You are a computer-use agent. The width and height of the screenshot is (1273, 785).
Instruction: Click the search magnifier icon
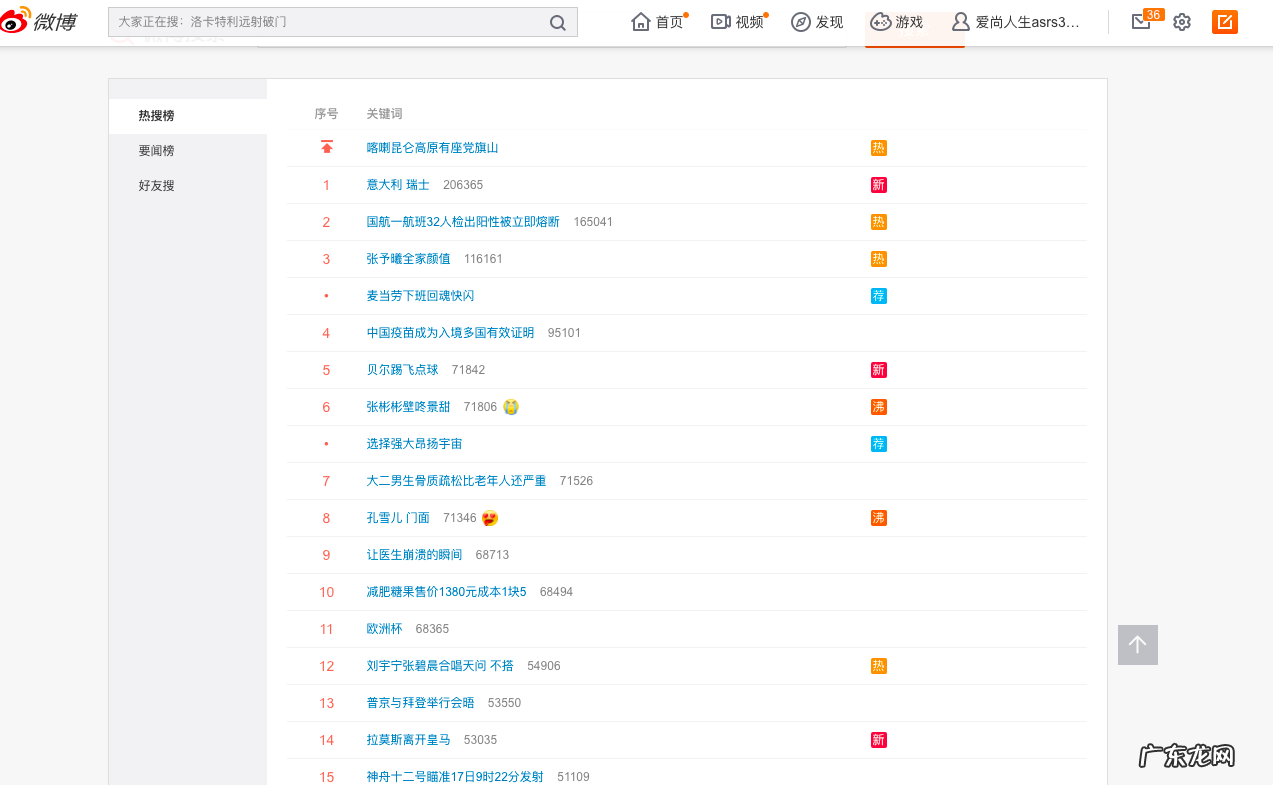click(558, 22)
